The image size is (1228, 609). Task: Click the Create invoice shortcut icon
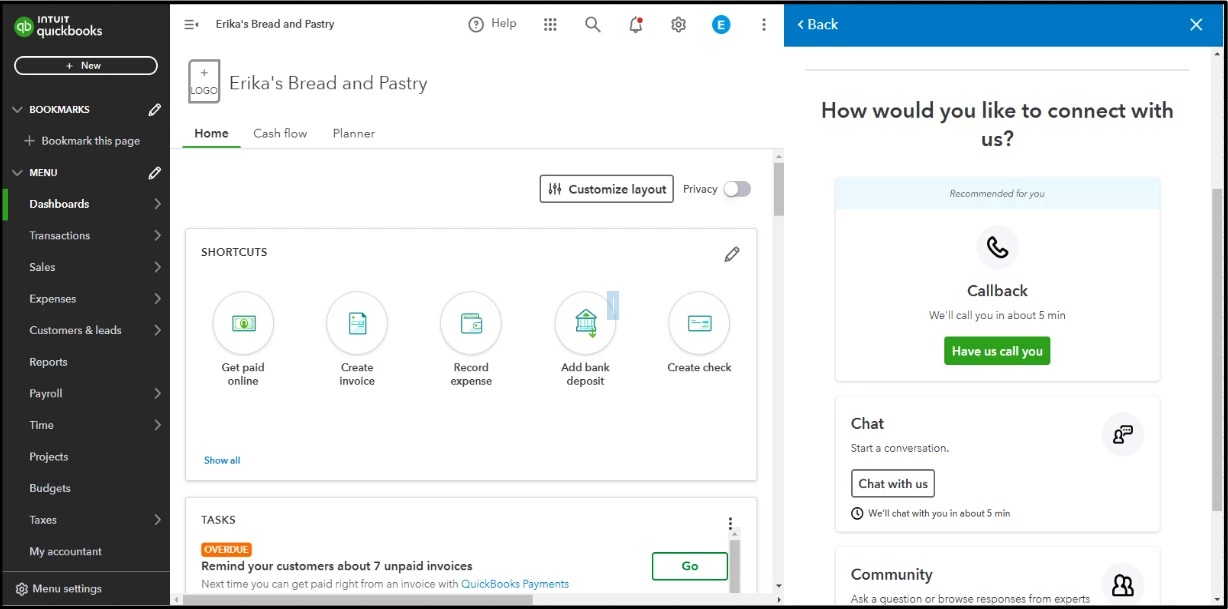coord(357,323)
